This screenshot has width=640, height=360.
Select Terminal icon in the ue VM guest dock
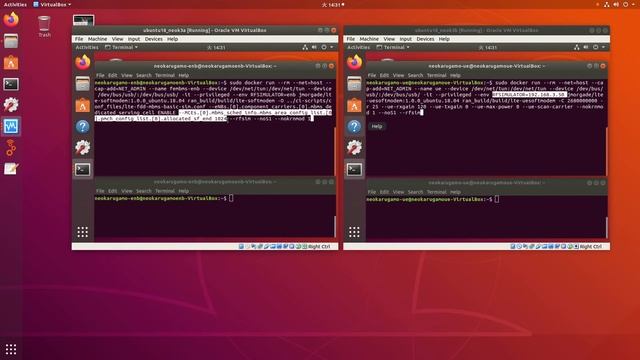tap(354, 169)
